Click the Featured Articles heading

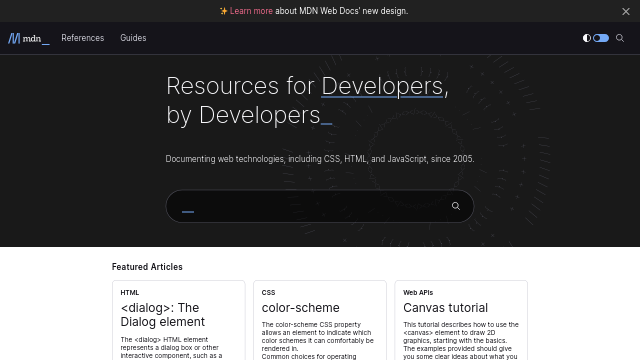pyautogui.click(x=147, y=267)
